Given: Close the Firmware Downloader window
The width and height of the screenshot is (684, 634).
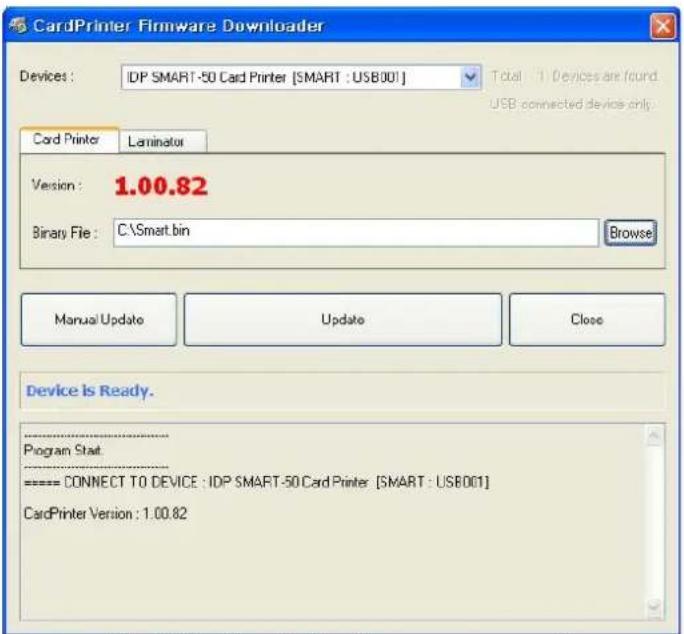Looking at the screenshot, I should click(x=662, y=26).
